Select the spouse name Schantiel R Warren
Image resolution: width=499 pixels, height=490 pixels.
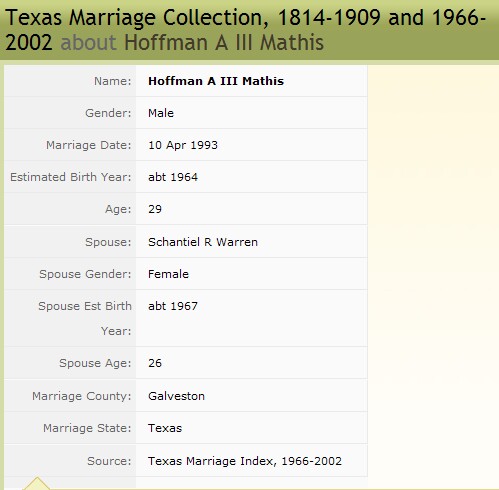(203, 242)
